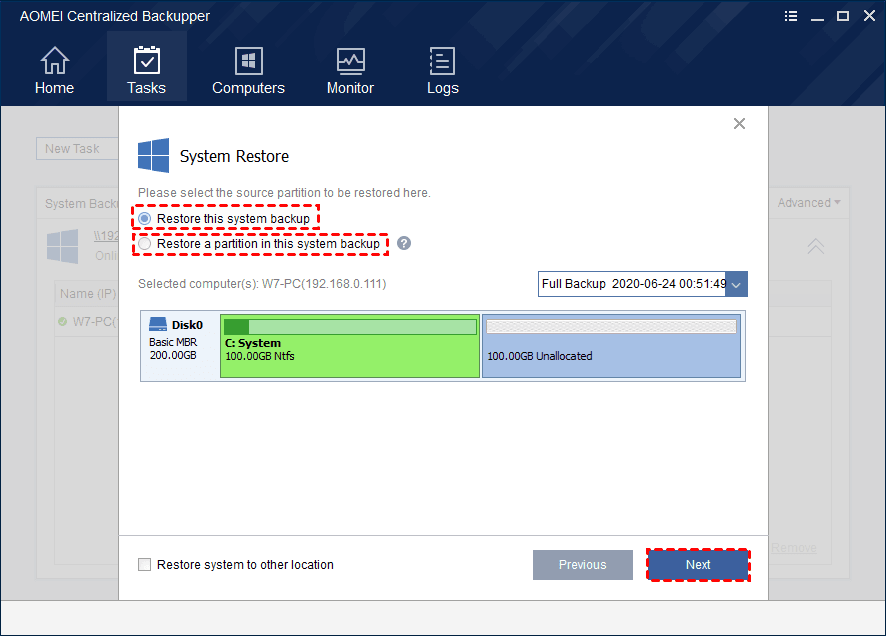
Task: Click the W7-PC row in the background list
Action: 88,321
